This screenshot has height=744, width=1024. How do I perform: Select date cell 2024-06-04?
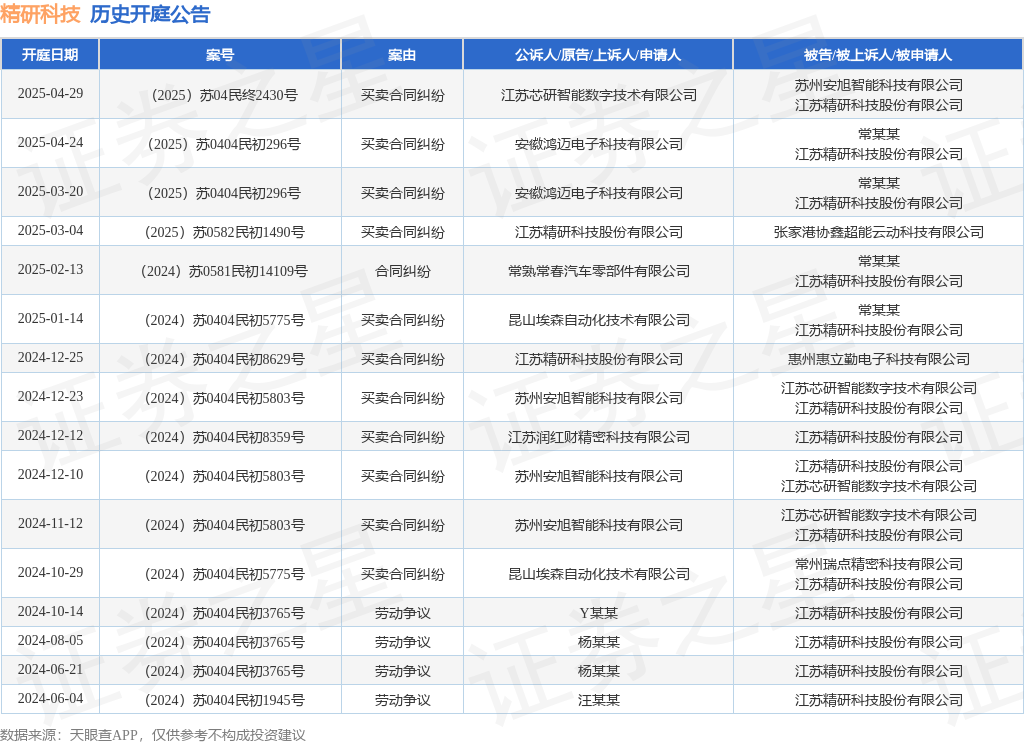[50, 698]
